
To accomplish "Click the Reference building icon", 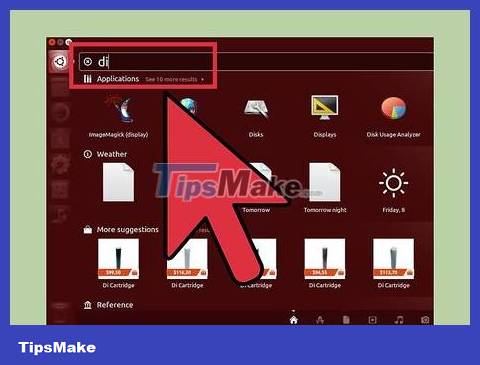I will tap(88, 305).
